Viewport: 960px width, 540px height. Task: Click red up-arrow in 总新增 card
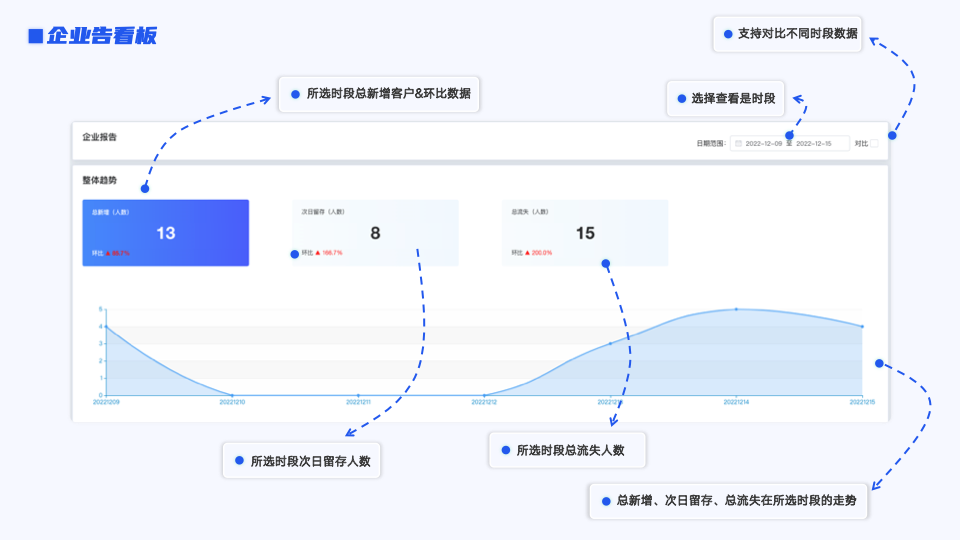108,253
